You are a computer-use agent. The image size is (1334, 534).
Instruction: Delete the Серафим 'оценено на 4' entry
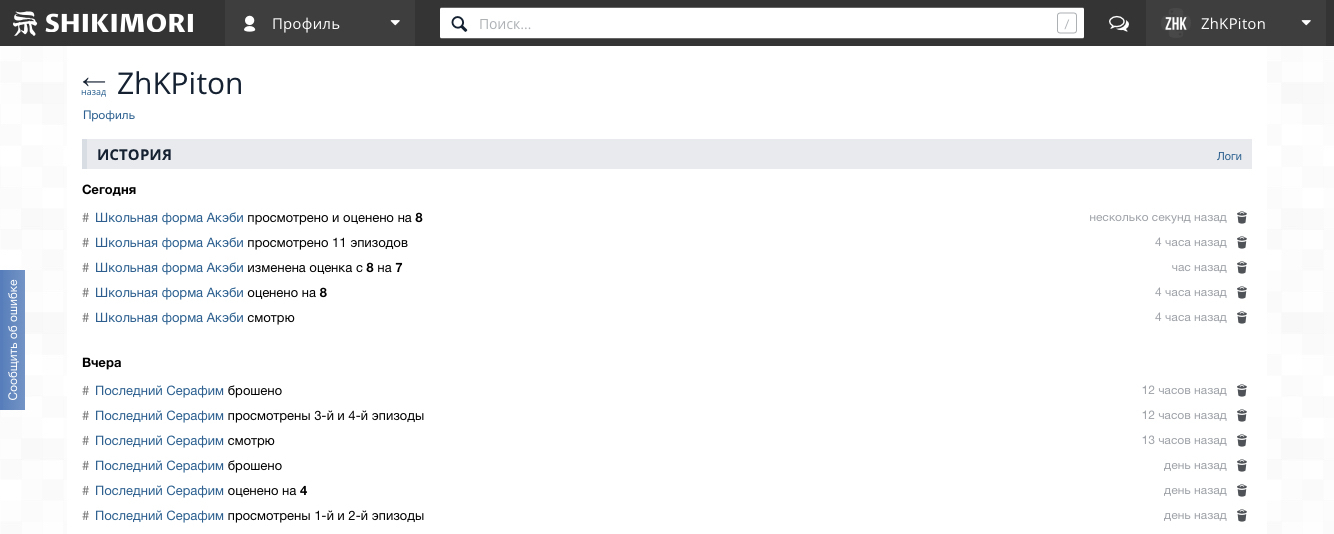1242,490
